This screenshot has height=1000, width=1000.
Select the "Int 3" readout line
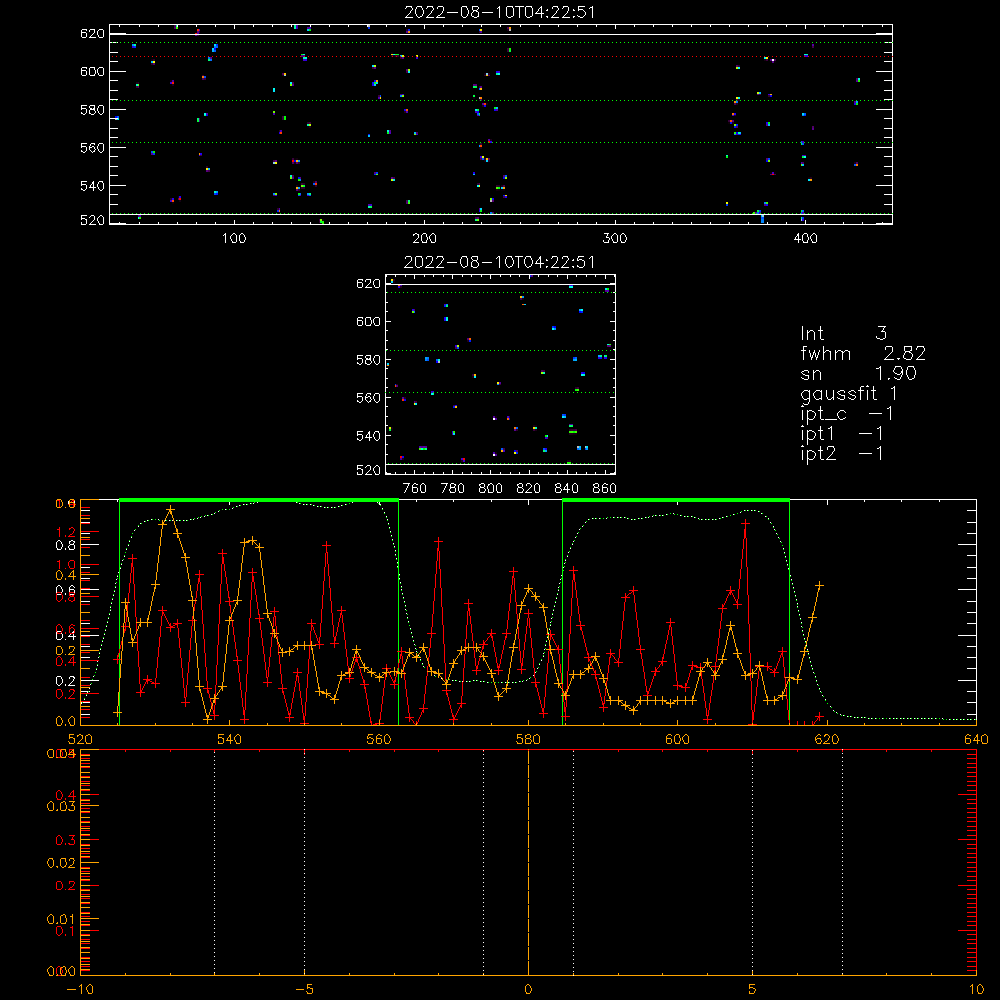(843, 333)
